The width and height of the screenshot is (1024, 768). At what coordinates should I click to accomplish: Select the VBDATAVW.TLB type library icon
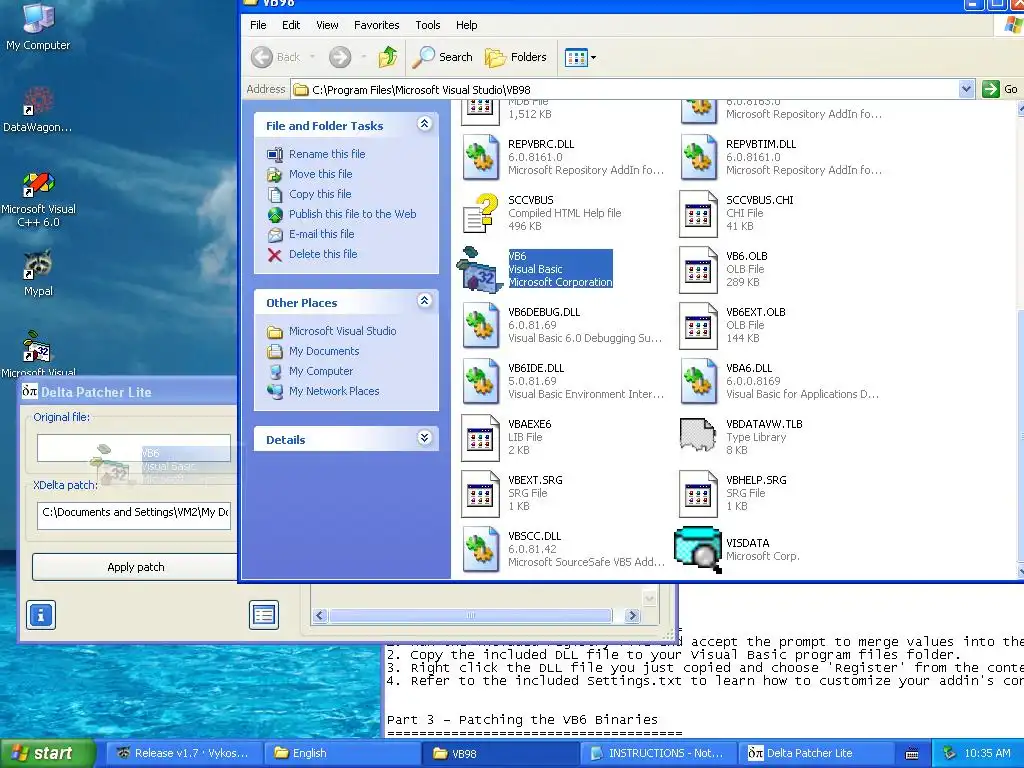coord(698,435)
